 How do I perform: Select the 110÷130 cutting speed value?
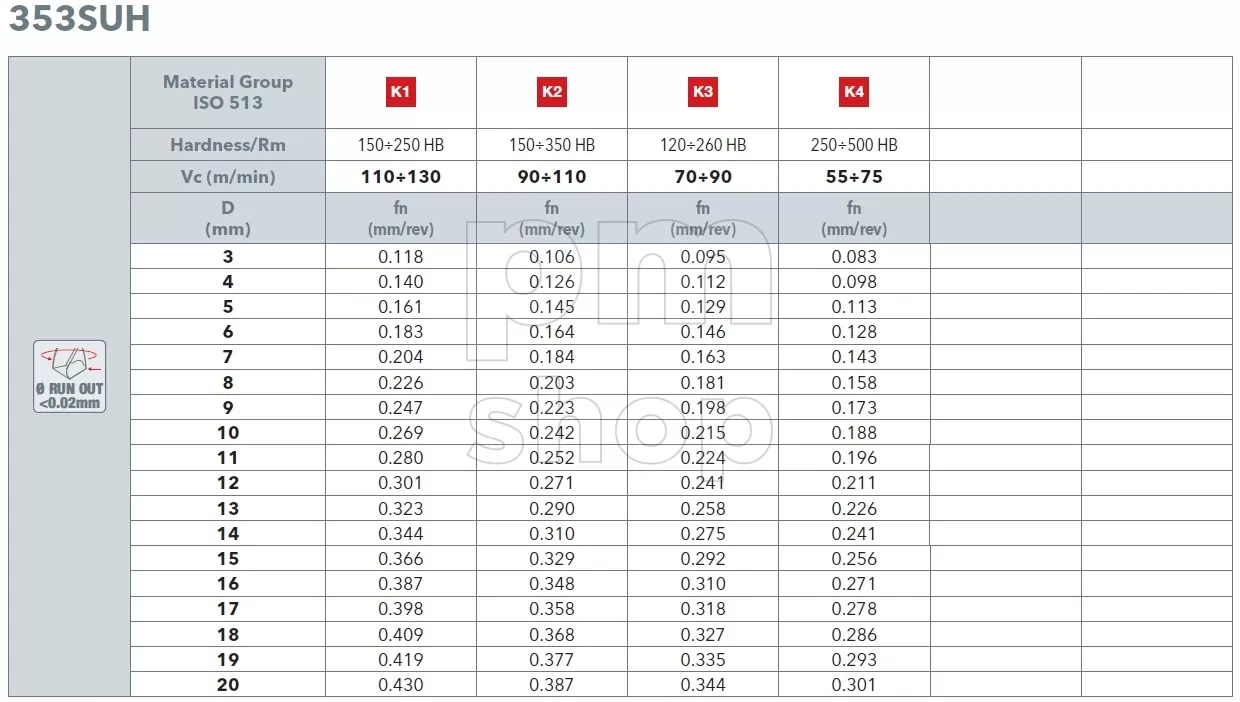[401, 177]
